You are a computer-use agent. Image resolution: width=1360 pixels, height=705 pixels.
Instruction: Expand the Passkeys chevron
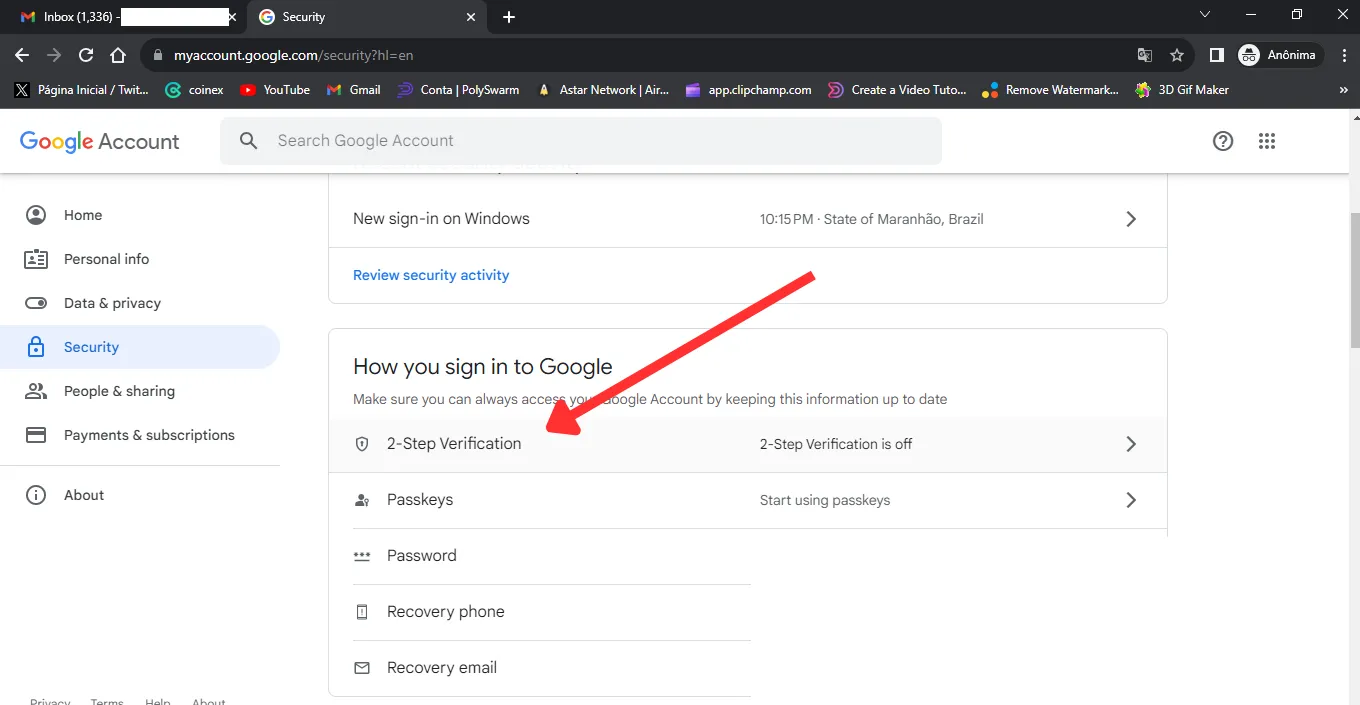1131,500
